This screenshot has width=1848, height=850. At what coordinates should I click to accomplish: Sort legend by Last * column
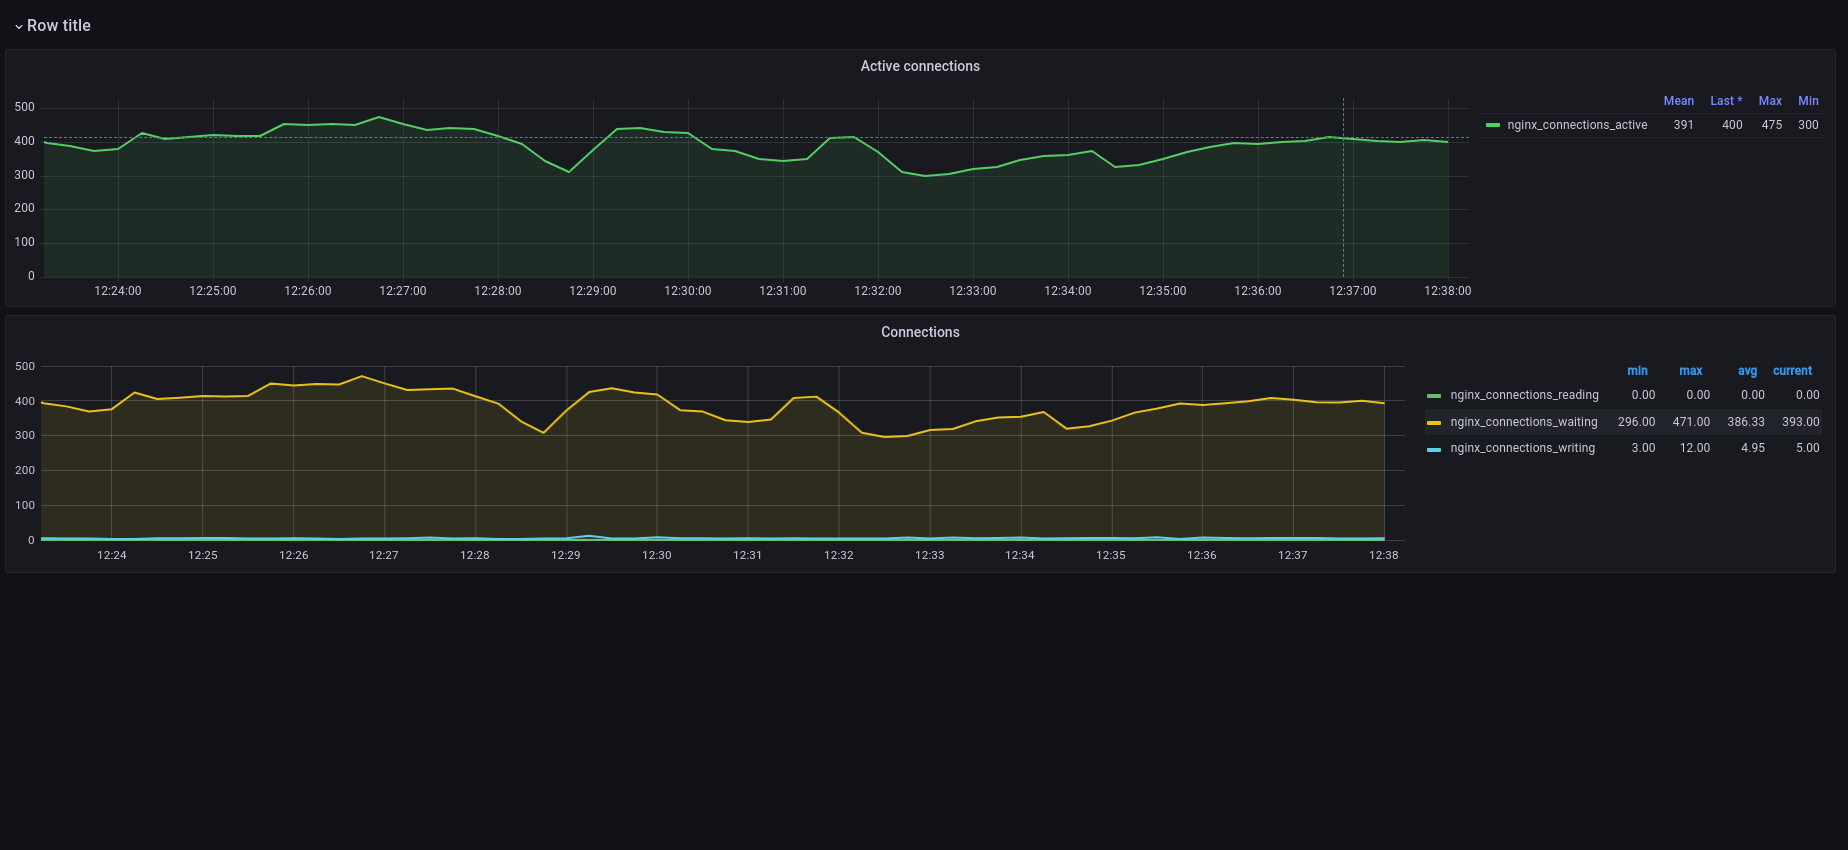[1725, 101]
